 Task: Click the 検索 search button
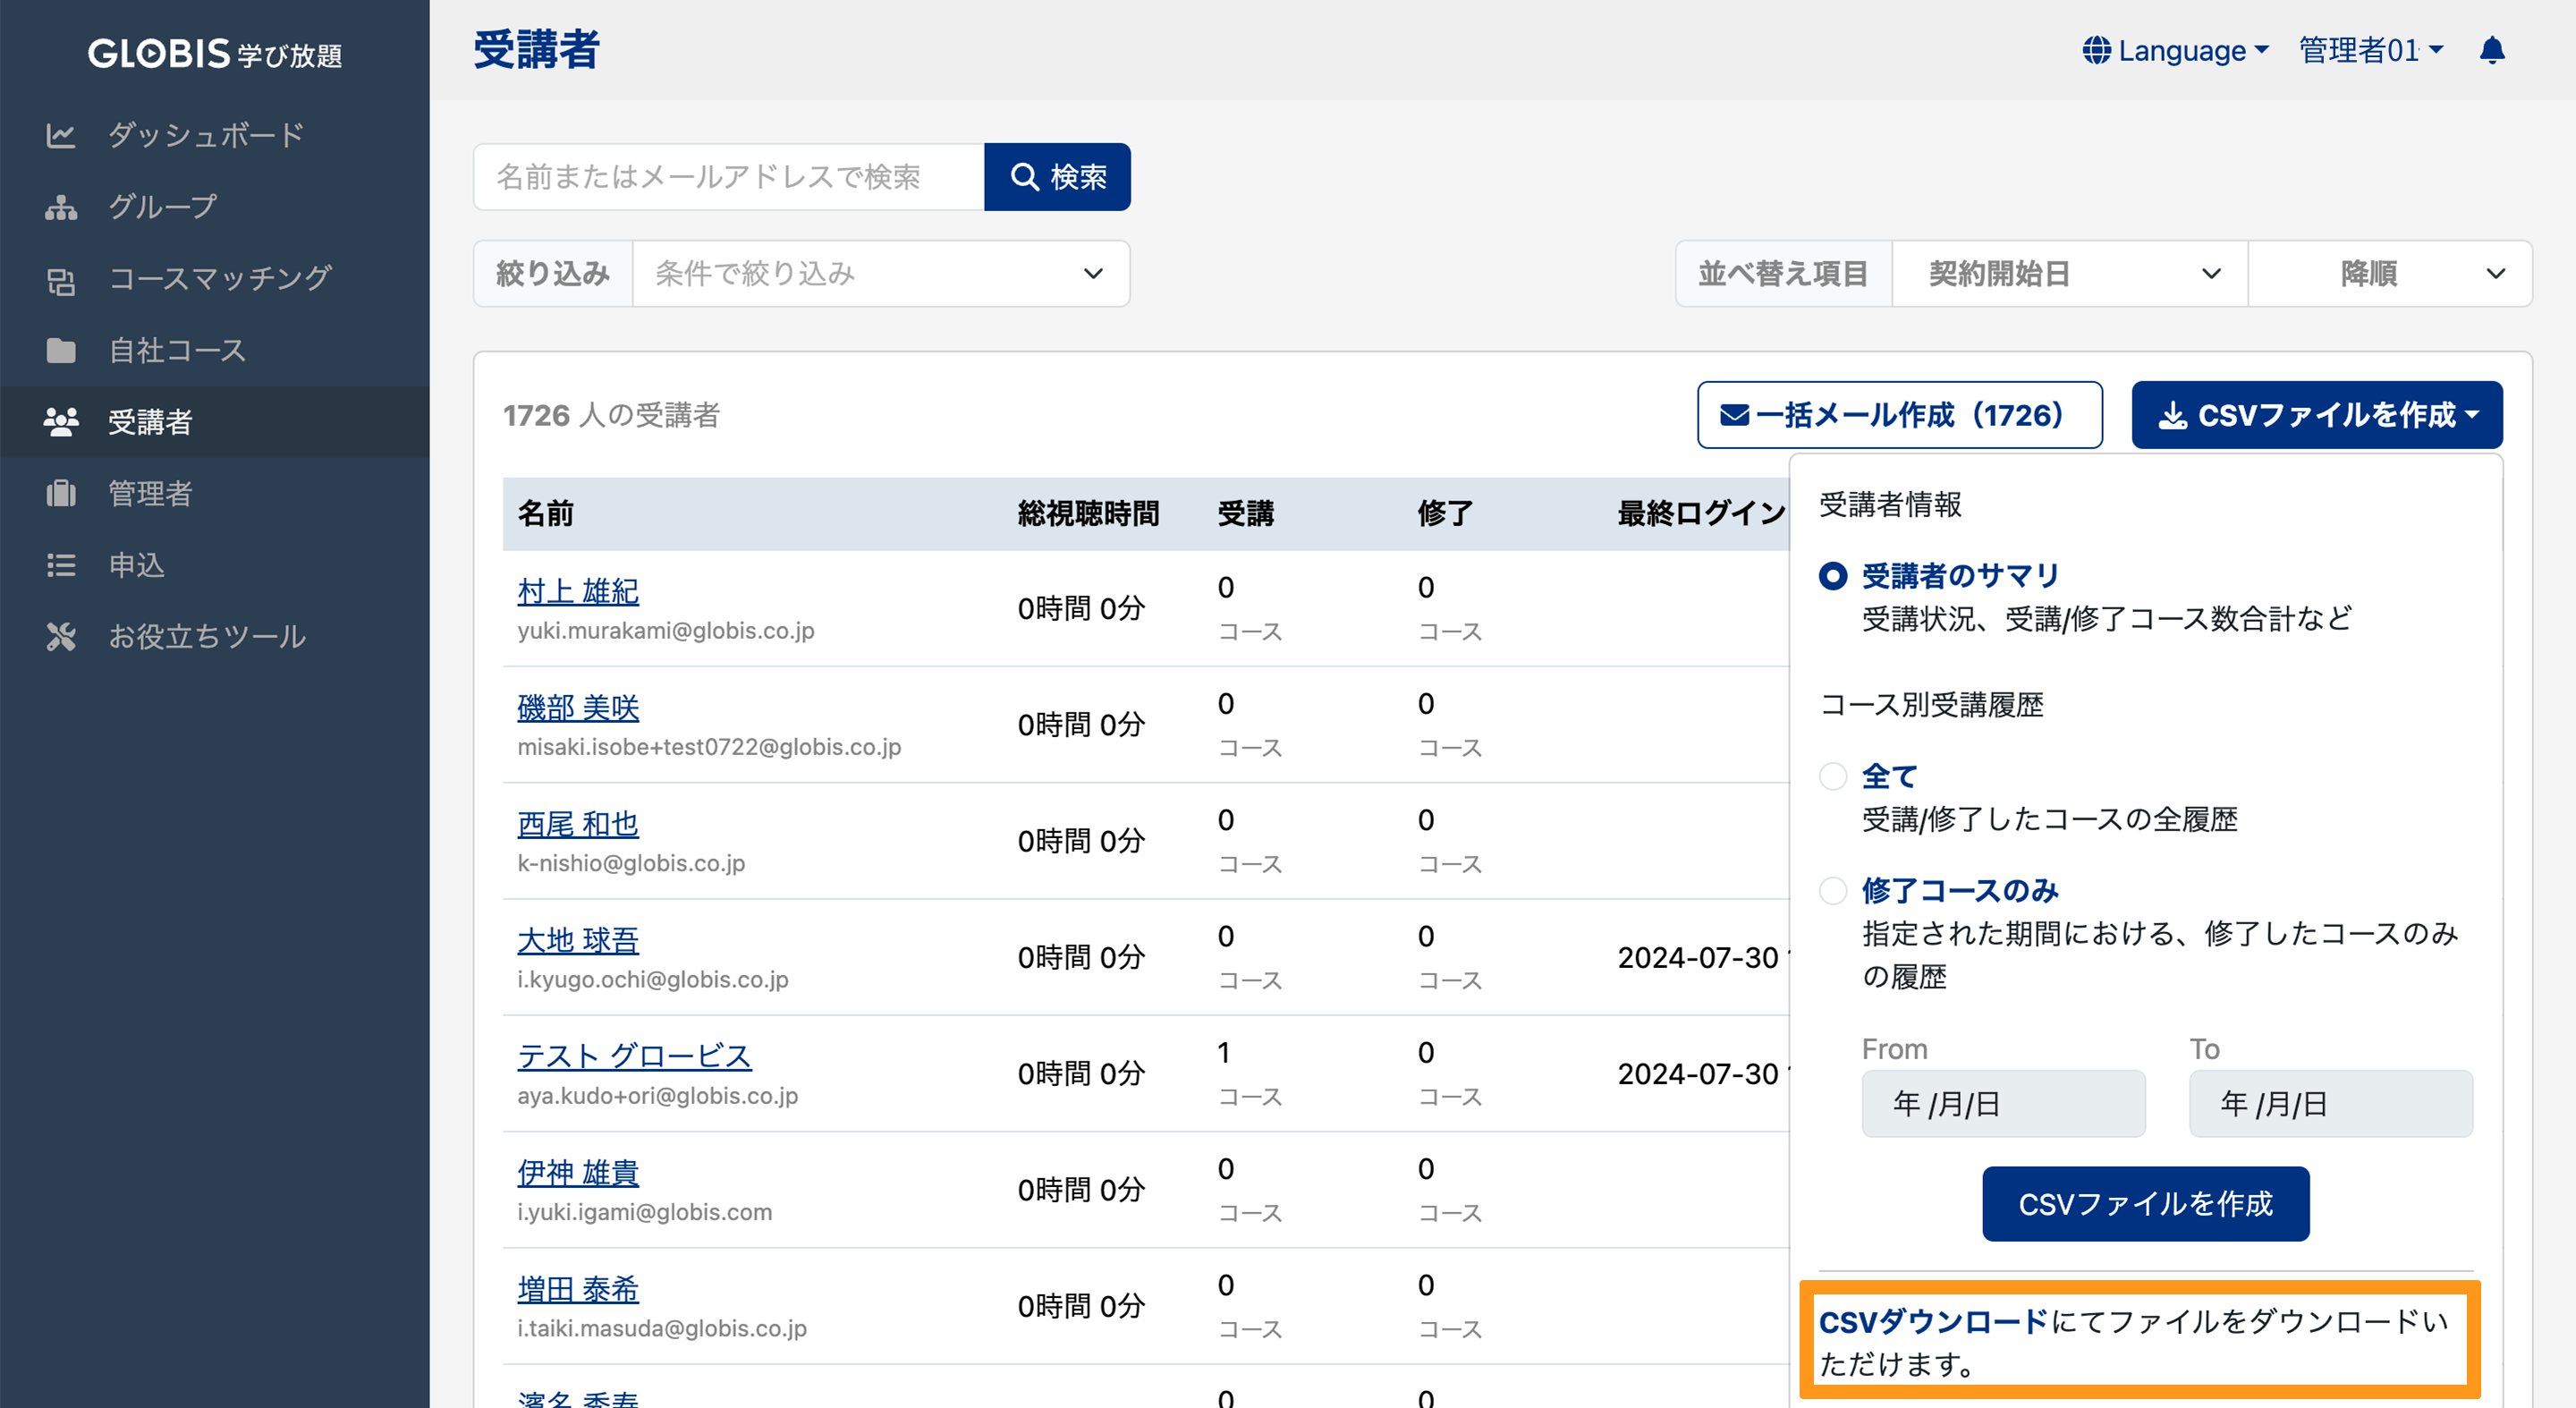(x=1057, y=176)
